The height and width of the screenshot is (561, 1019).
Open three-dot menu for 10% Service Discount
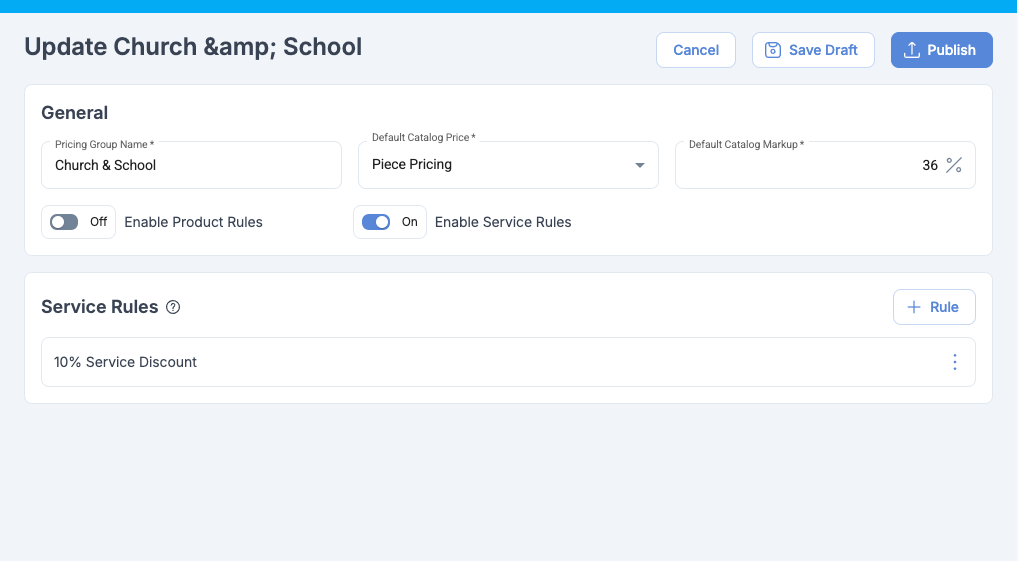(954, 362)
